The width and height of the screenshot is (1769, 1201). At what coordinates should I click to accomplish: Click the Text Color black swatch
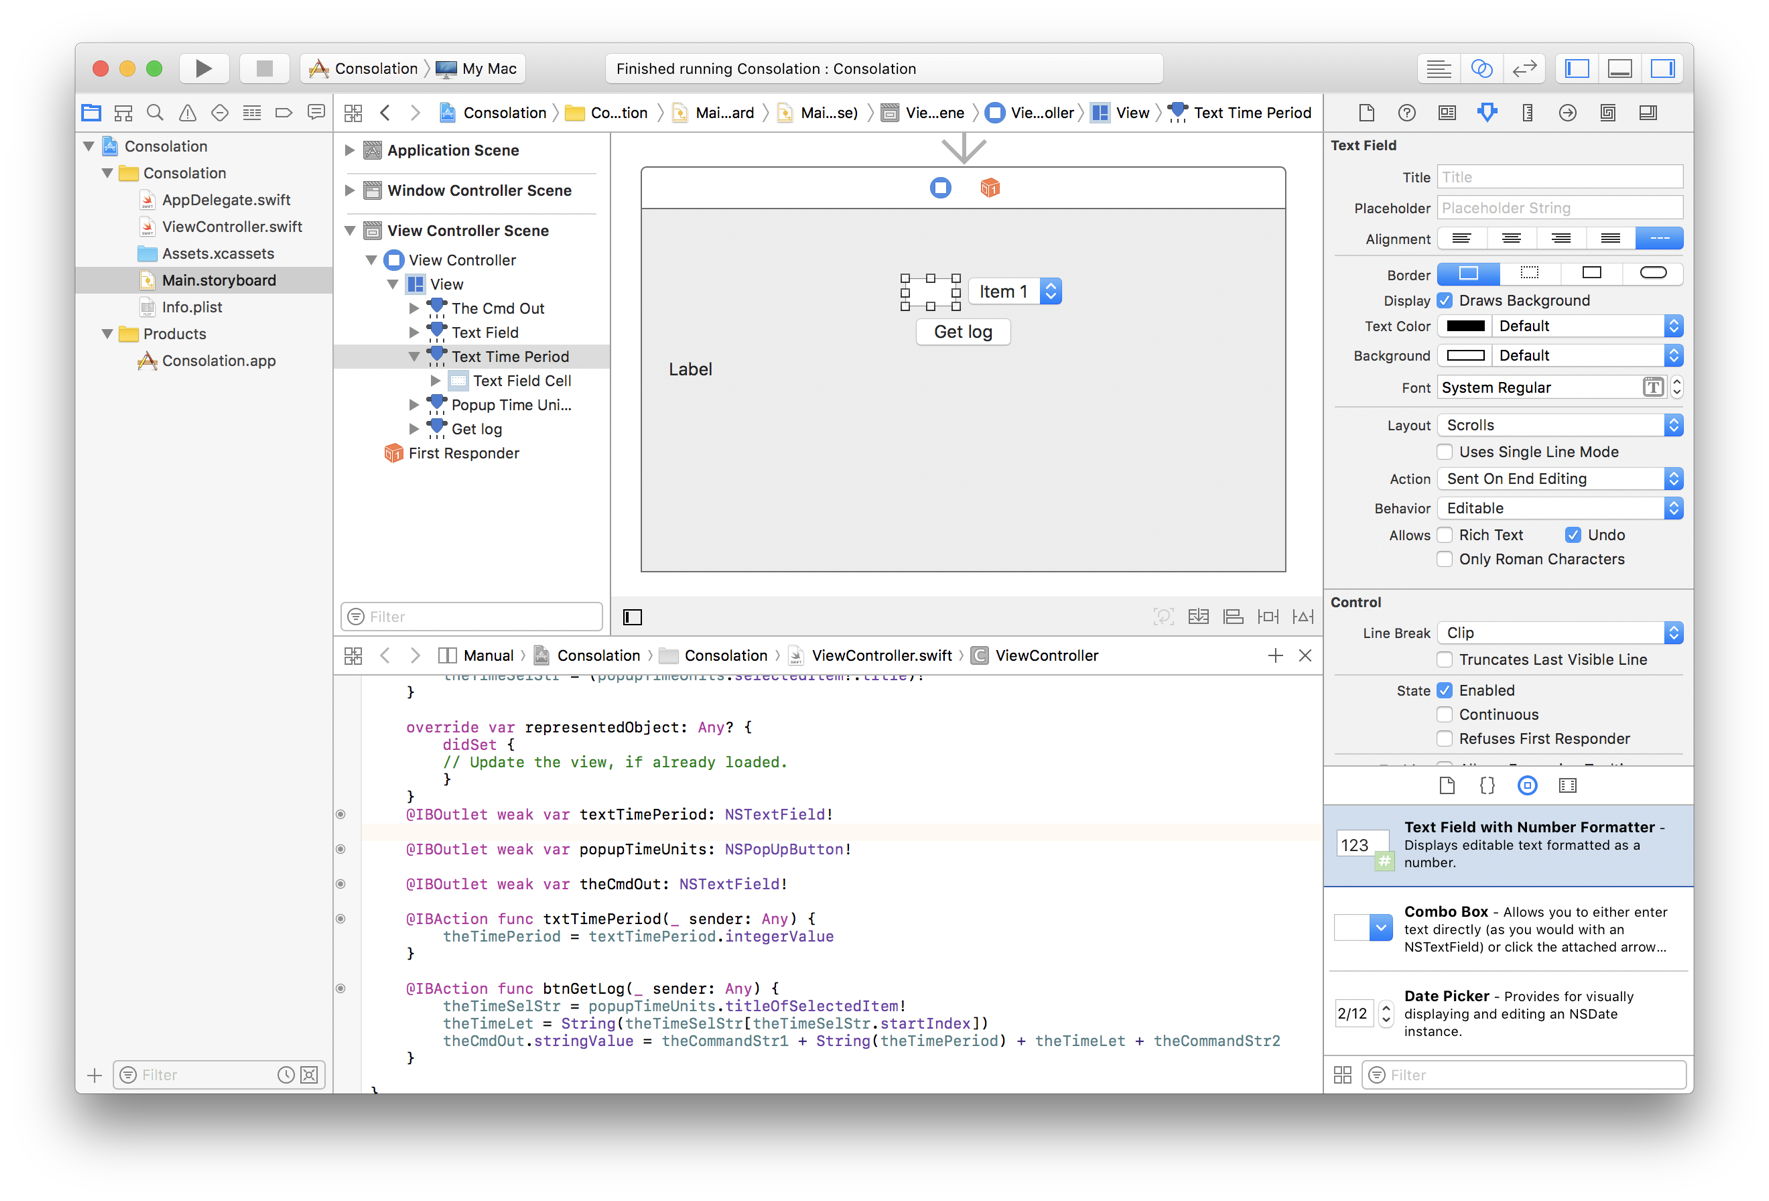click(1465, 326)
